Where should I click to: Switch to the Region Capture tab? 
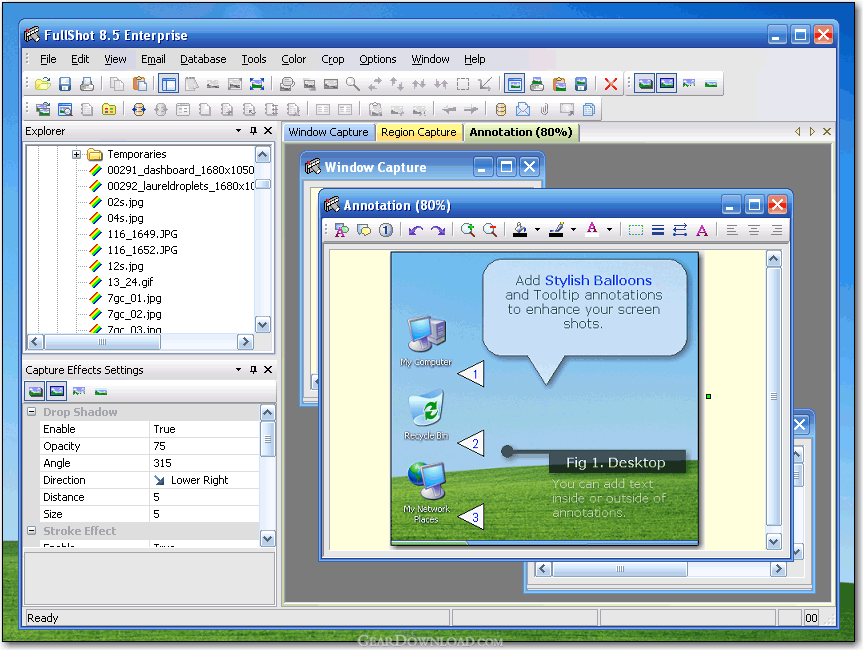(419, 132)
